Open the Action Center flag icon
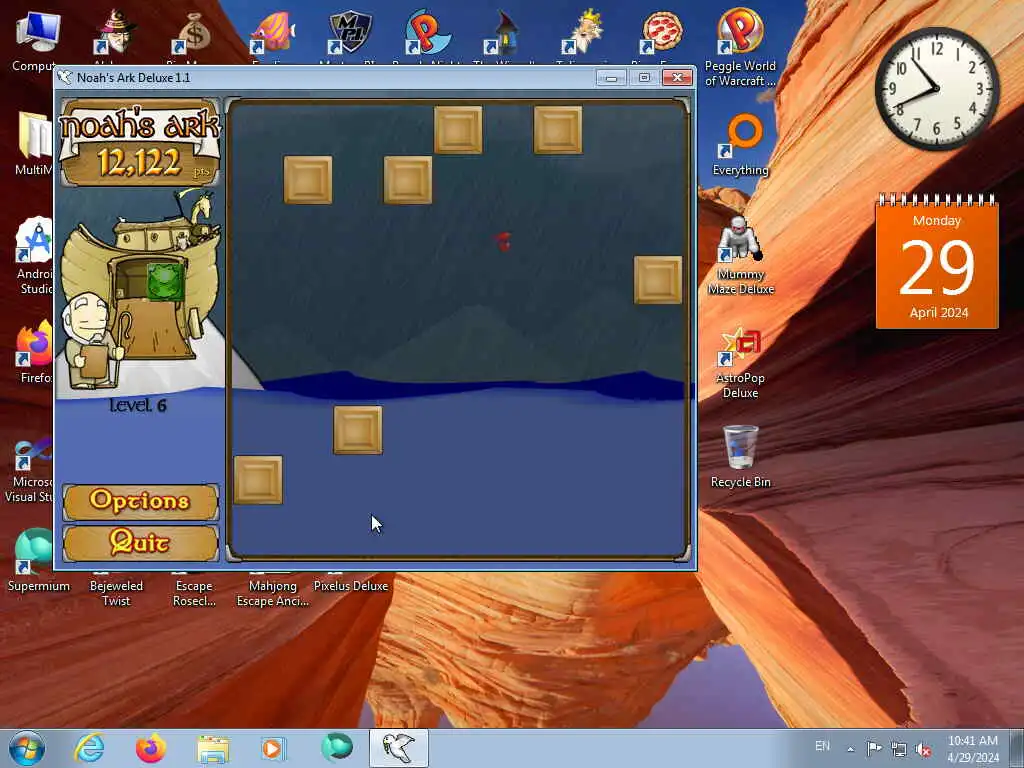The height and width of the screenshot is (768, 1024). coord(874,748)
